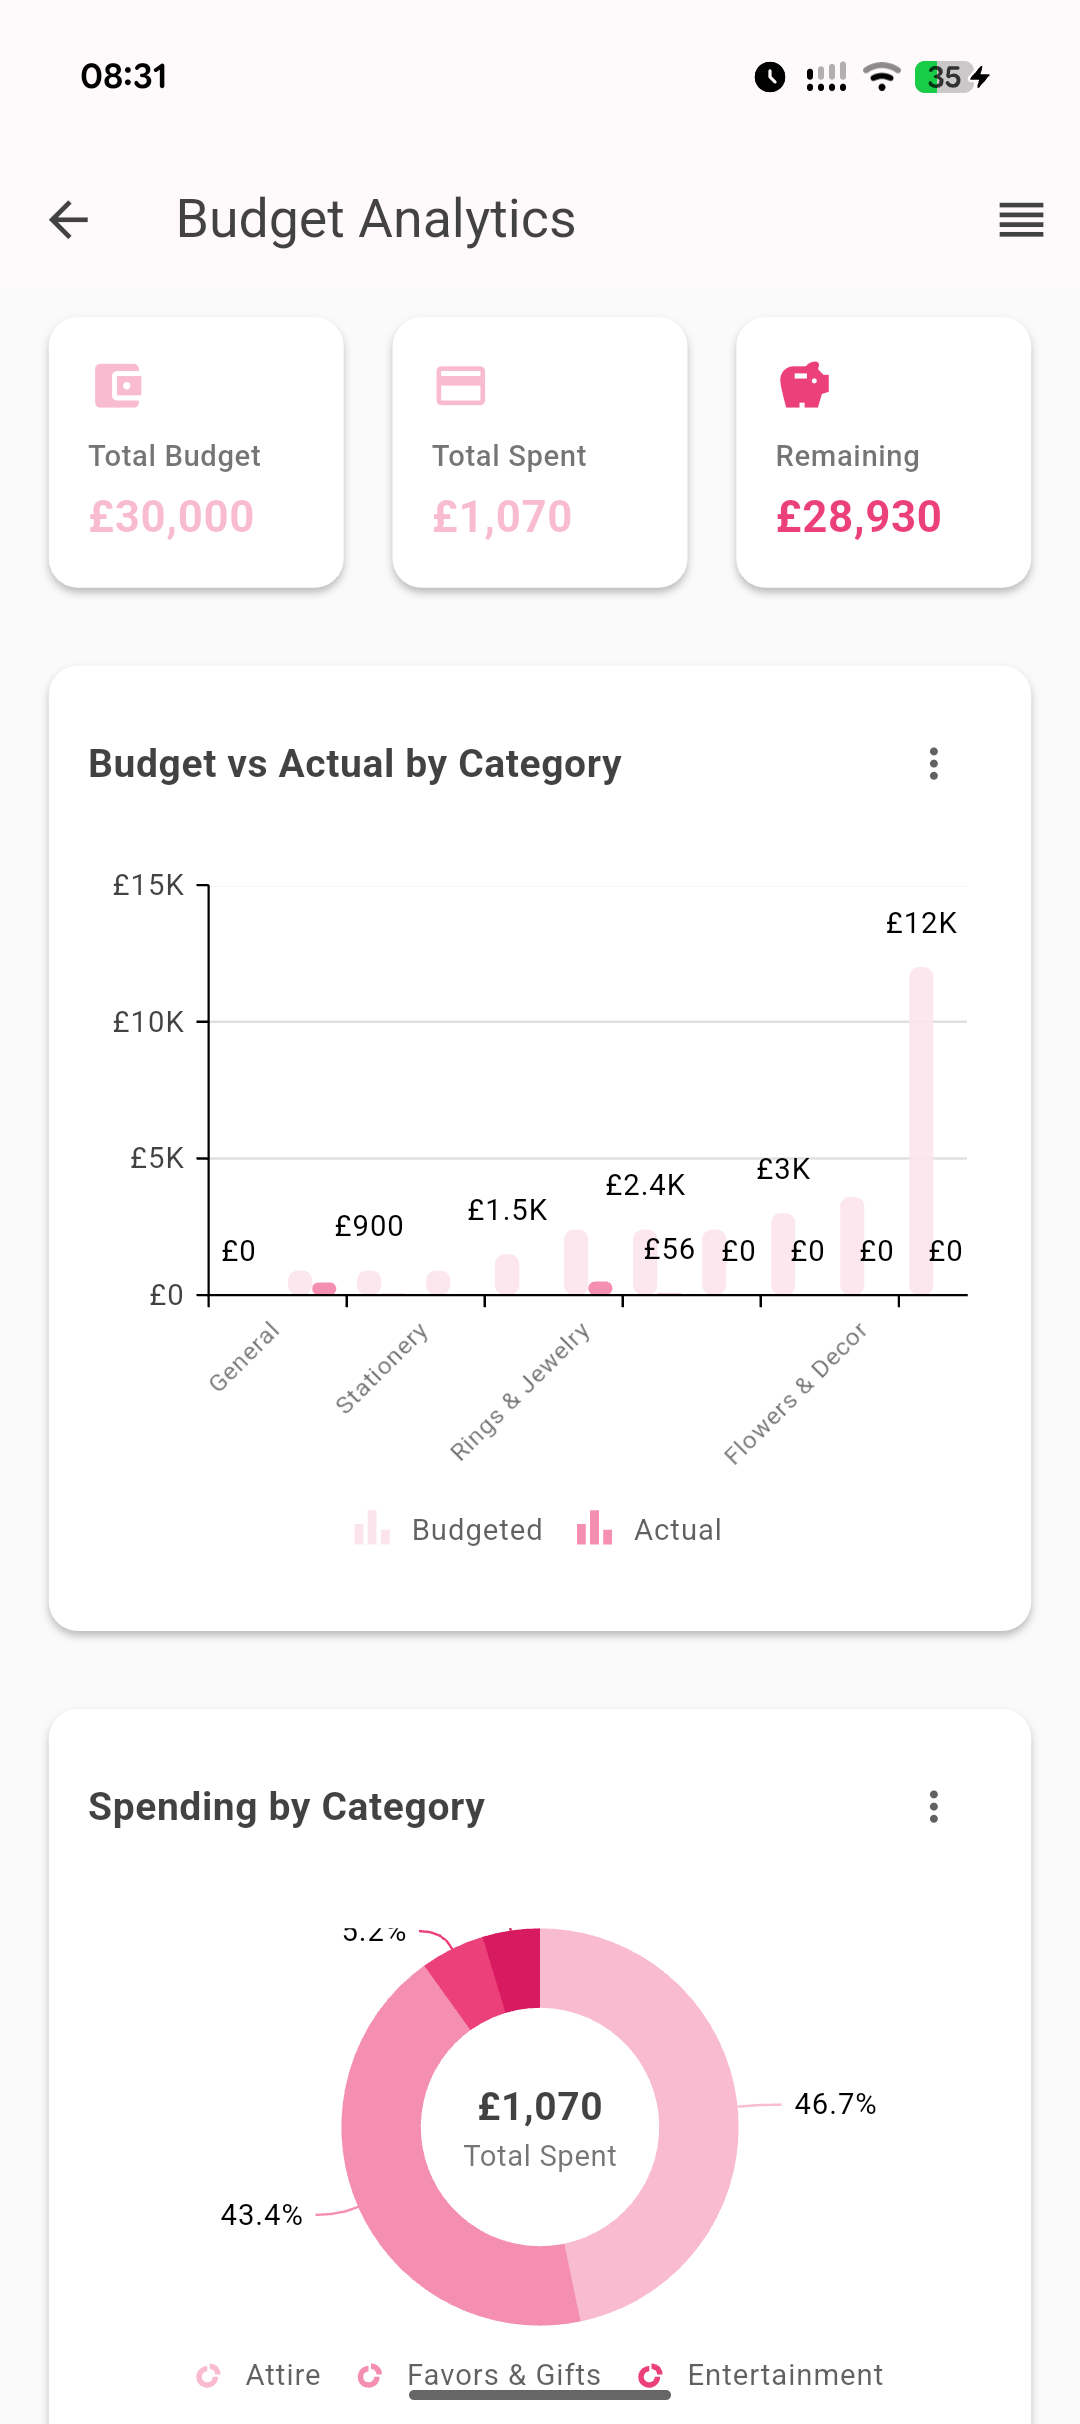Image resolution: width=1080 pixels, height=2424 pixels.
Task: Toggle the Actual series legend
Action: [x=650, y=1530]
